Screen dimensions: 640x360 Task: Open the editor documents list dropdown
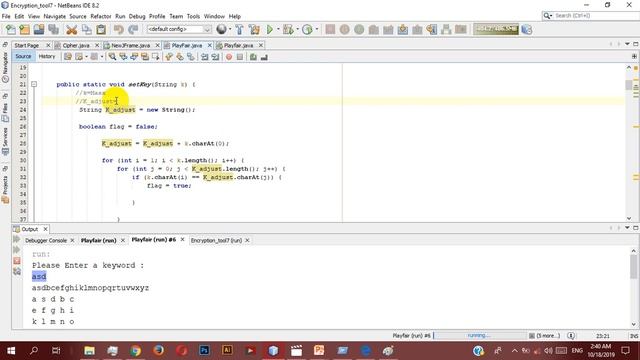pyautogui.click(x=627, y=44)
